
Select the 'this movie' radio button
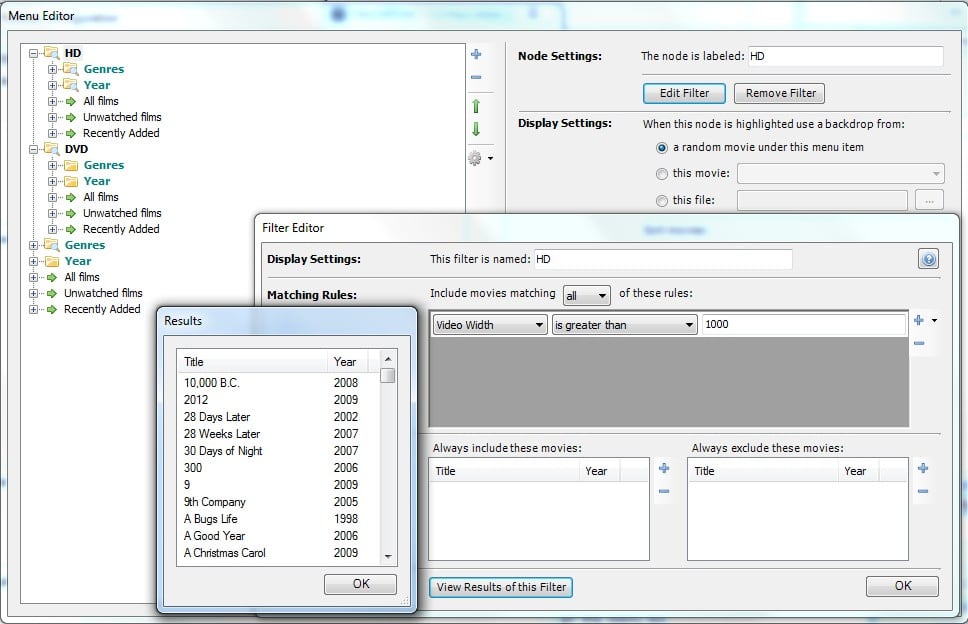click(662, 174)
